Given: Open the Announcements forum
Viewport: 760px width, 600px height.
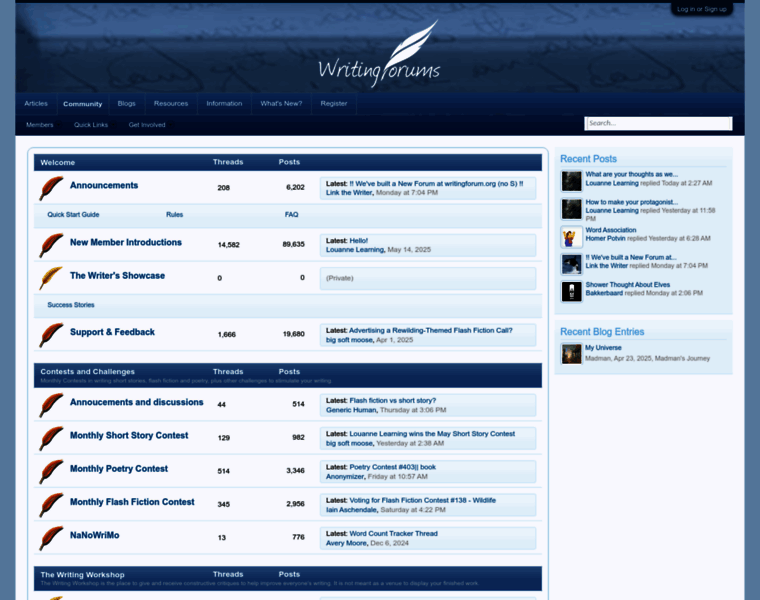Looking at the screenshot, I should (104, 186).
